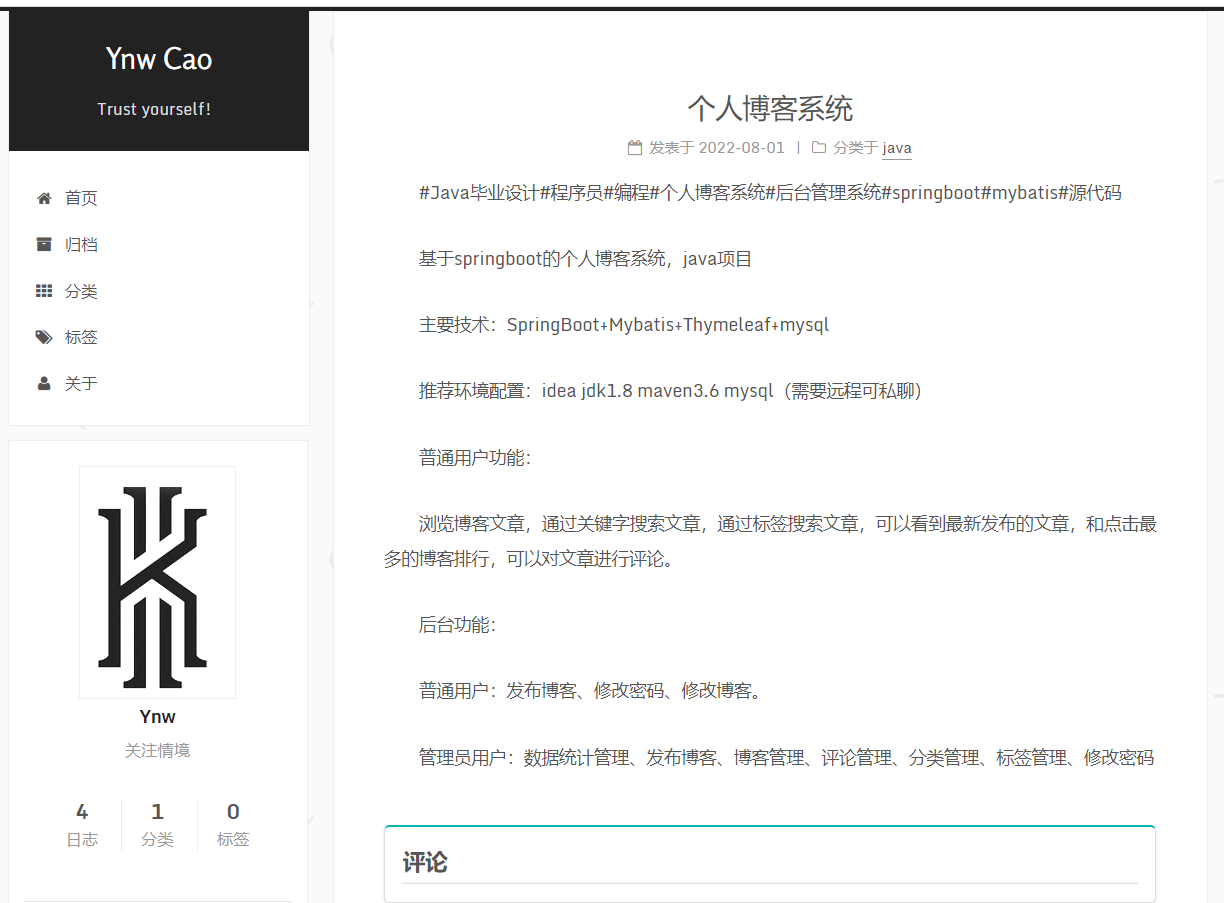Click the publish date 2022-08-01

tap(742, 148)
